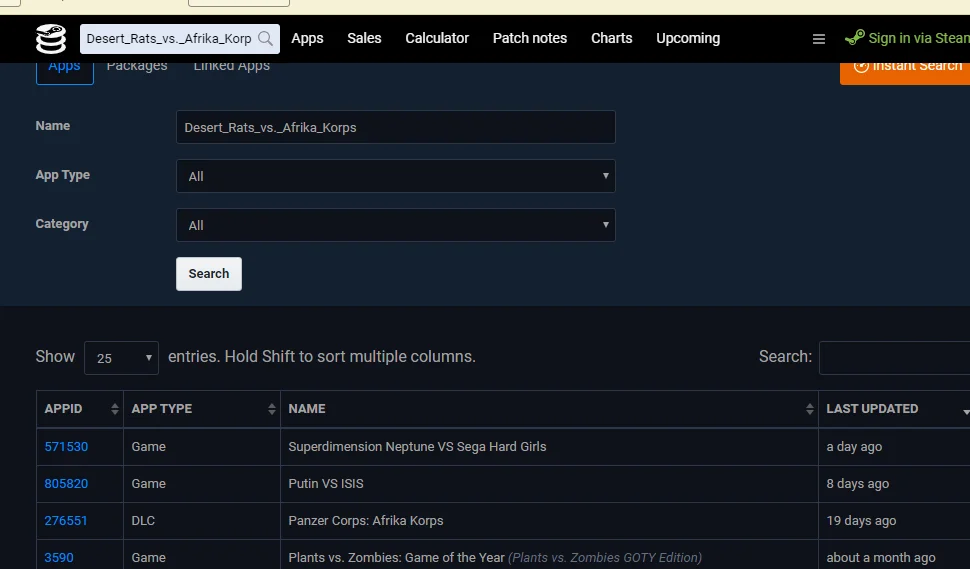Open the App Type dropdown
The image size is (970, 569).
(x=396, y=176)
